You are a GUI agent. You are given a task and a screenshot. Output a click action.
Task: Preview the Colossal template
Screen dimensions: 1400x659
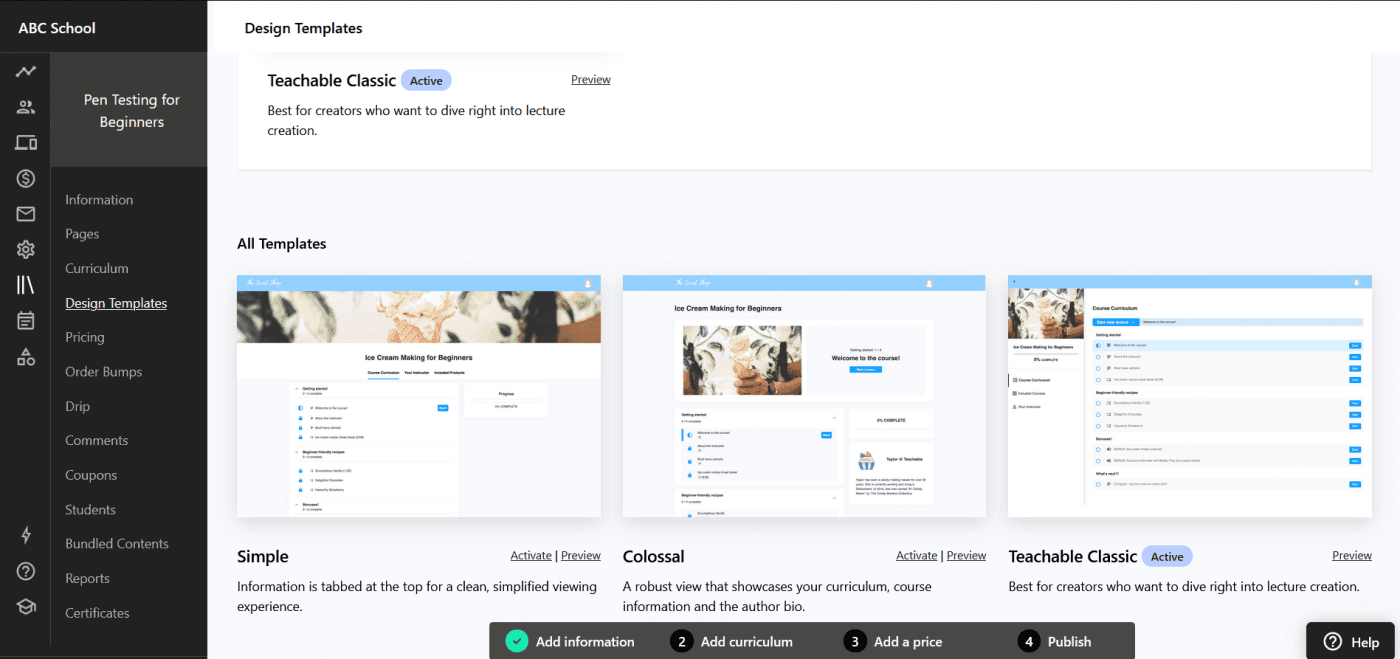967,556
